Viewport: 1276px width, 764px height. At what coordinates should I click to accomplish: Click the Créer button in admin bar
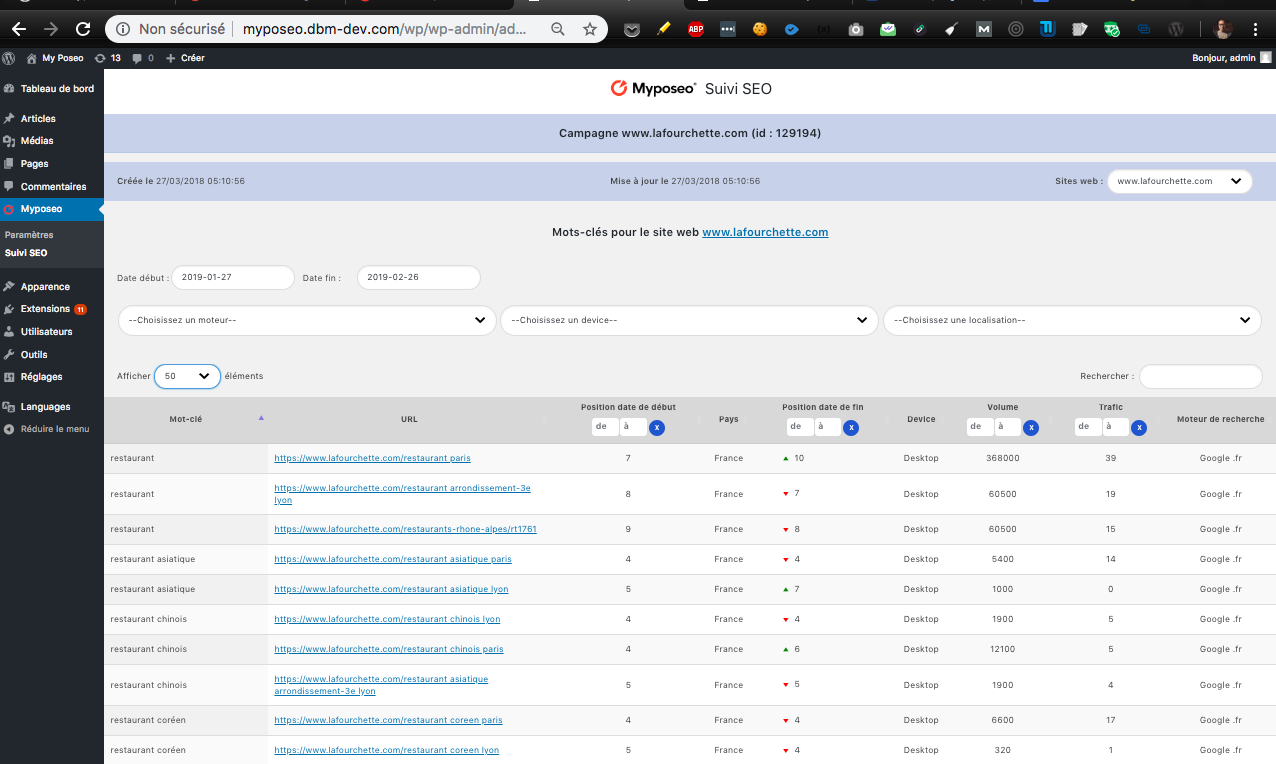pyautogui.click(x=185, y=58)
